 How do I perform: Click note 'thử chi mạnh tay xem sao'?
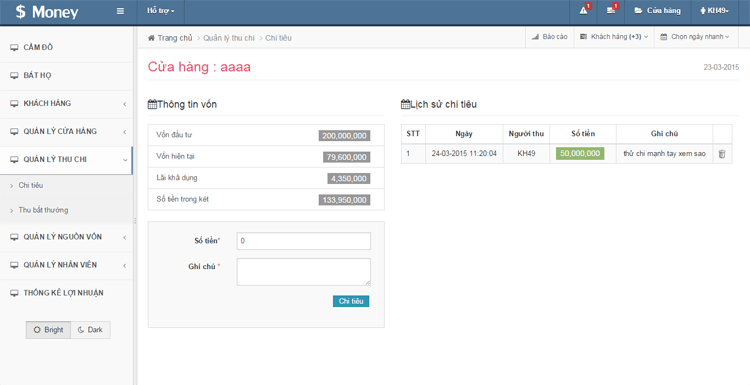pos(664,154)
